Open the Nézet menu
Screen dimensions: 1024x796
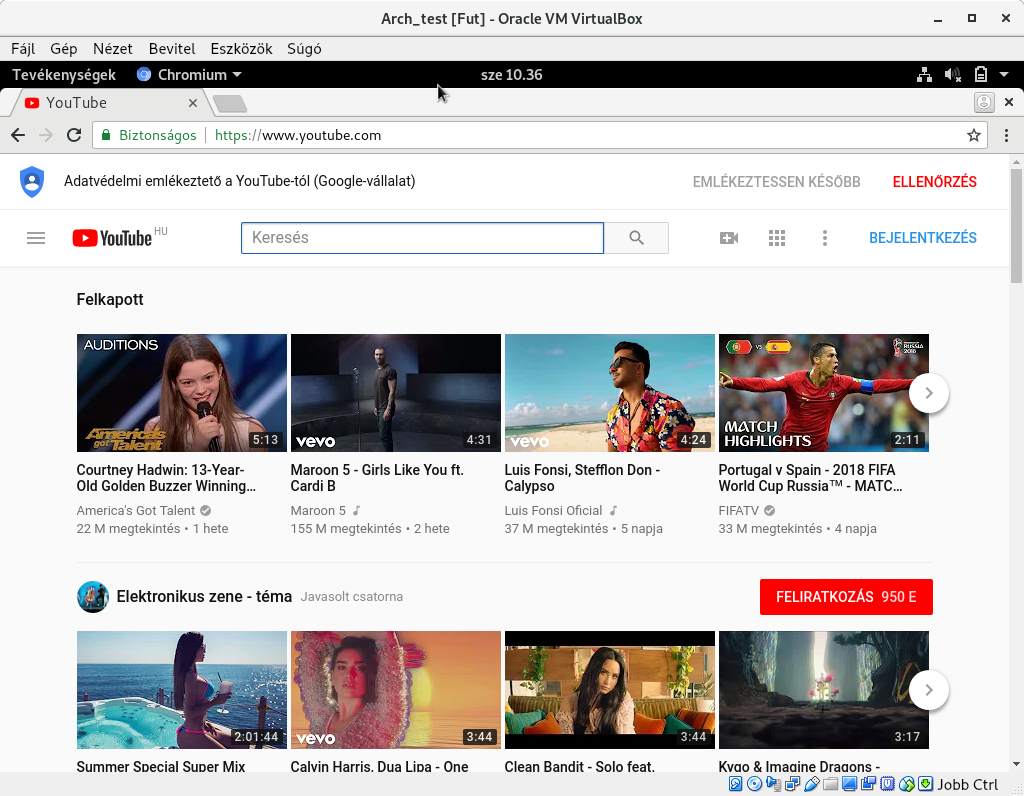(x=112, y=49)
